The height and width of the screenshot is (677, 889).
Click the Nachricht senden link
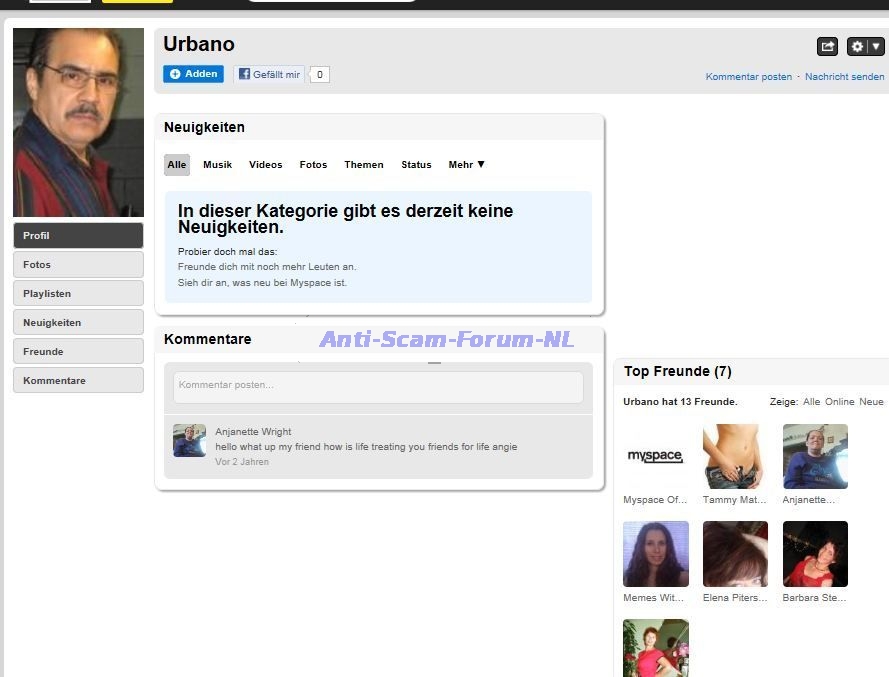coord(844,77)
